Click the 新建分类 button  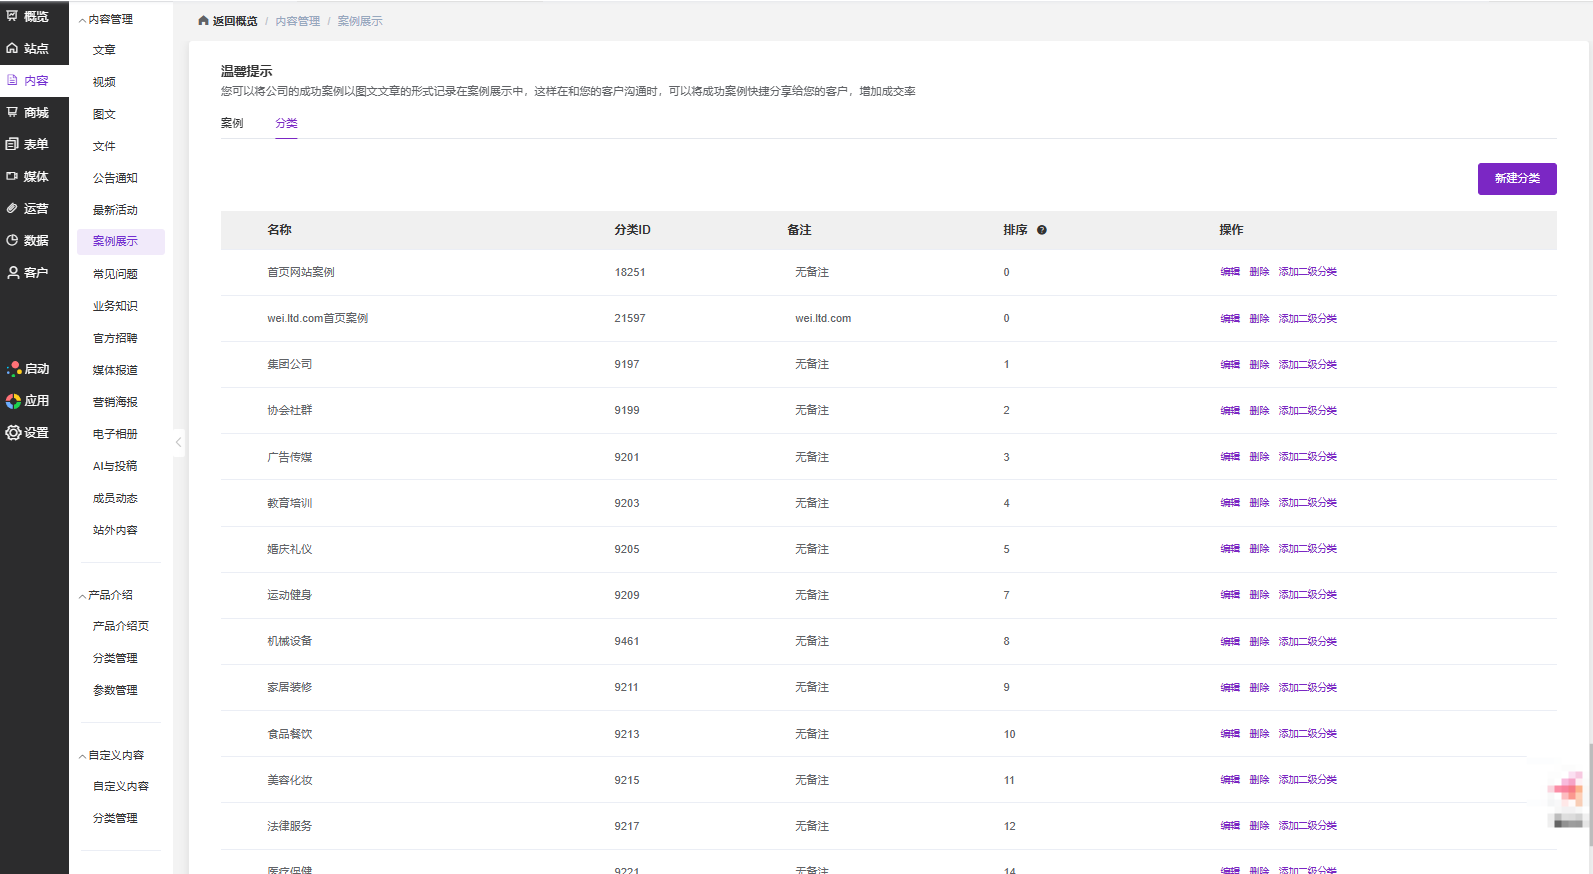[x=1516, y=179]
